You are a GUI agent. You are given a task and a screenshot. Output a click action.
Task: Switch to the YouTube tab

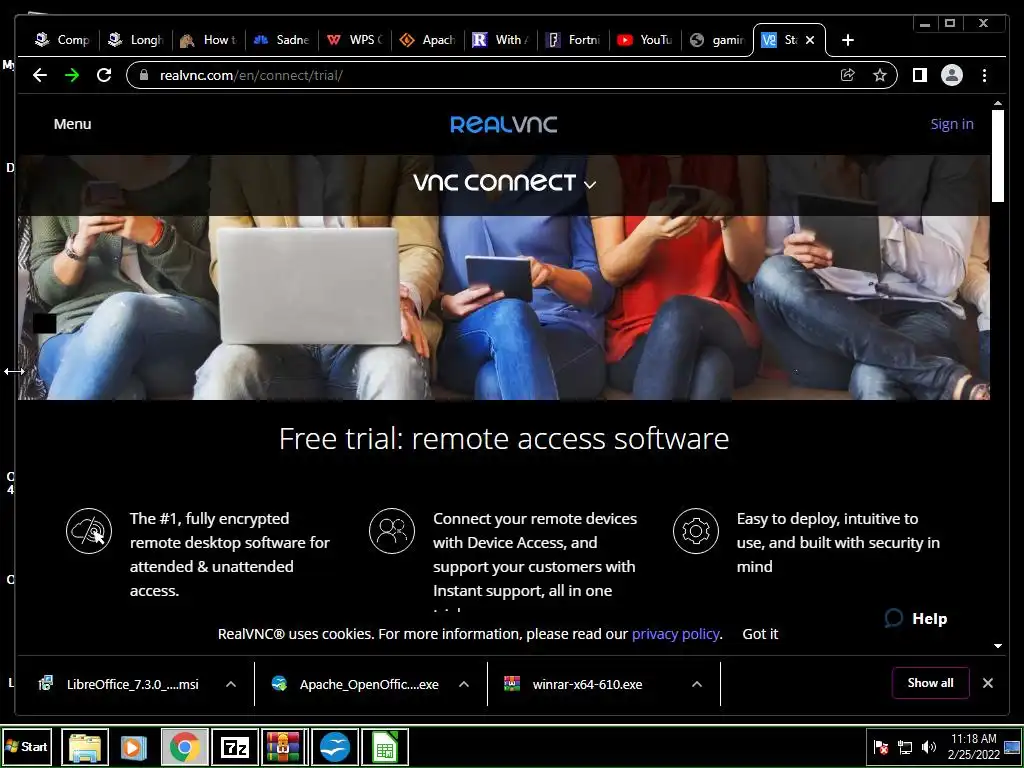tap(645, 40)
